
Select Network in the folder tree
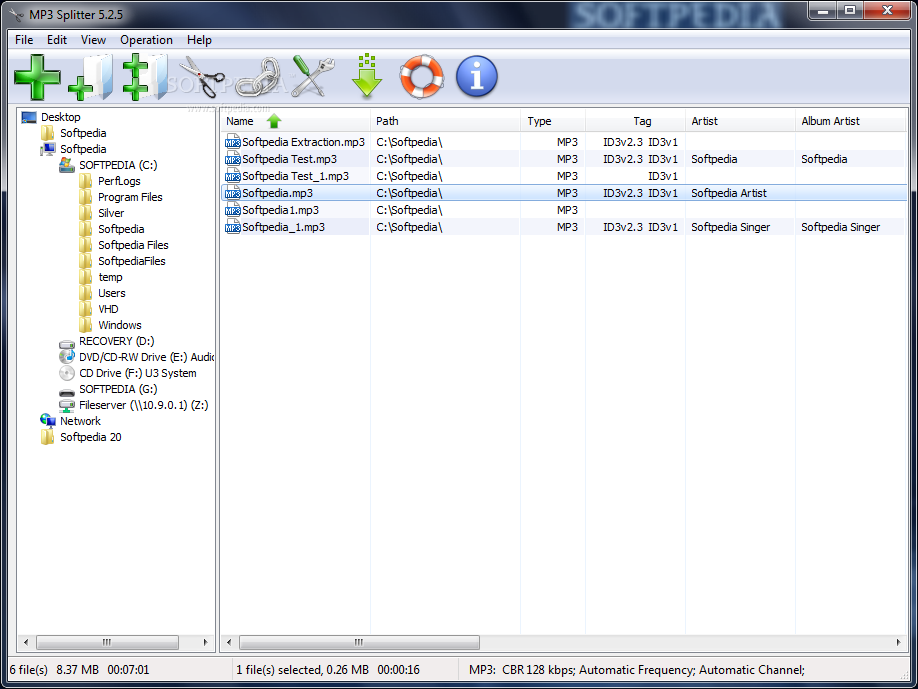pyautogui.click(x=80, y=421)
